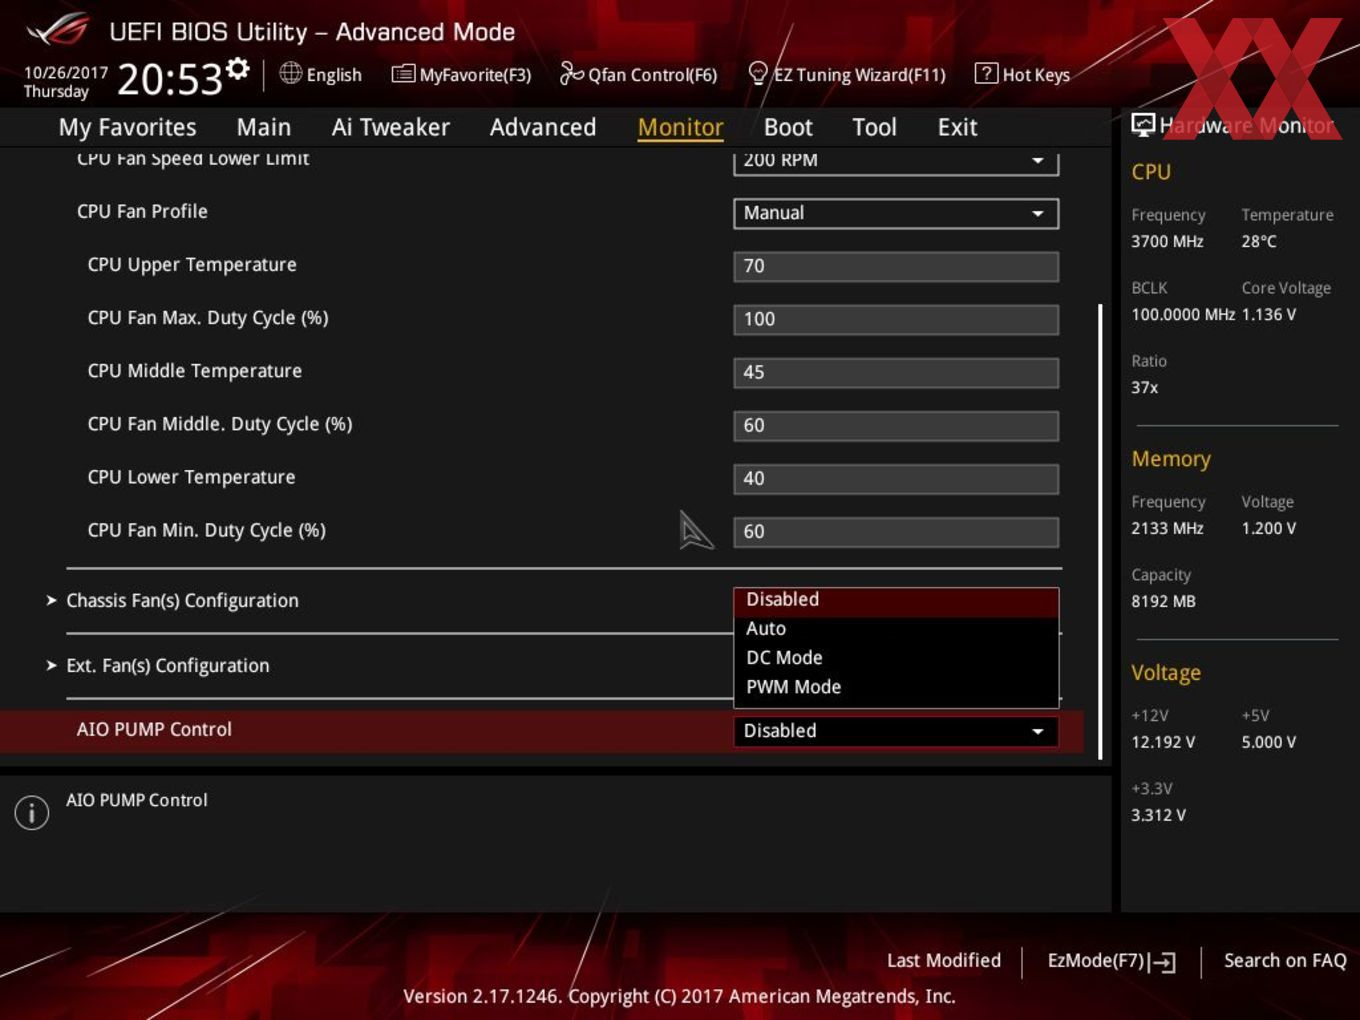Click the info circle icon
This screenshot has width=1360, height=1020.
pyautogui.click(x=32, y=812)
